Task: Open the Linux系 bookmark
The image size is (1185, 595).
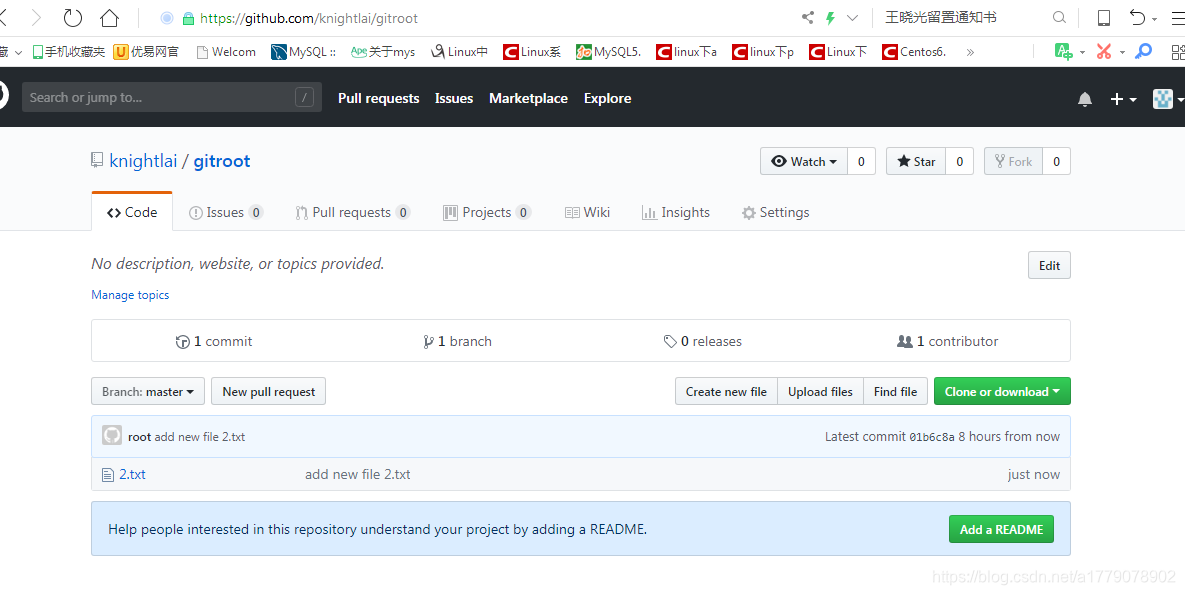Action: click(532, 51)
